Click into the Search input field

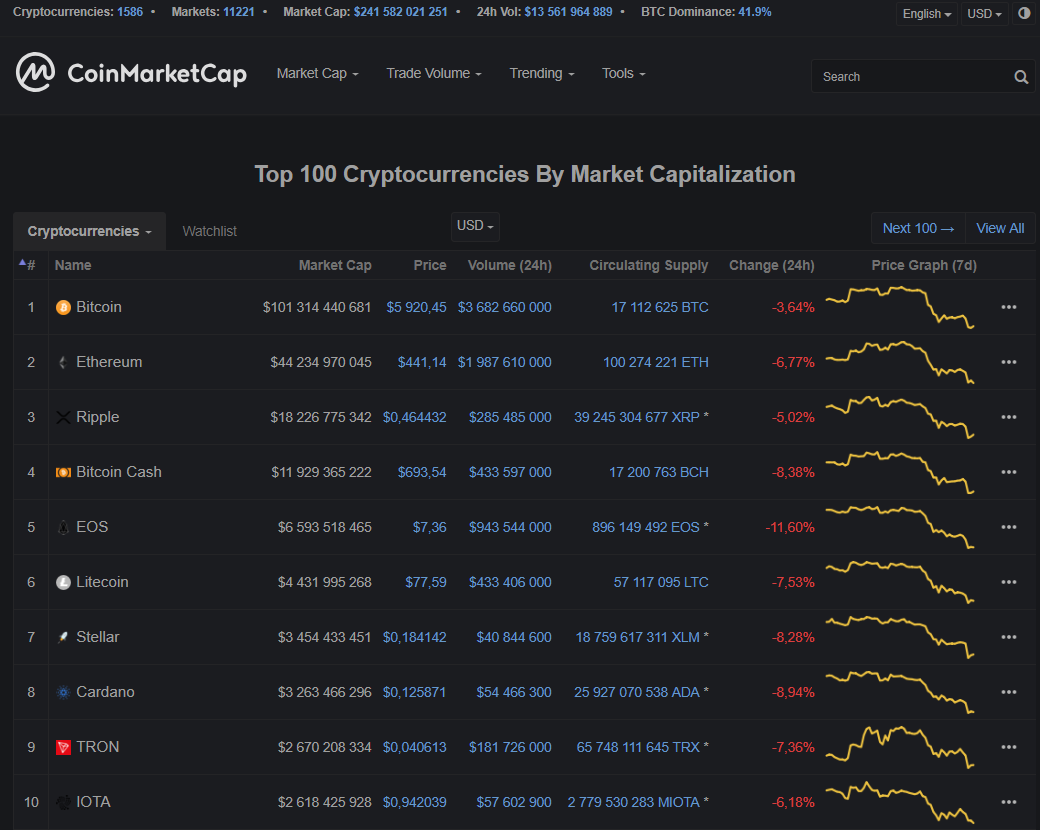pyautogui.click(x=910, y=77)
